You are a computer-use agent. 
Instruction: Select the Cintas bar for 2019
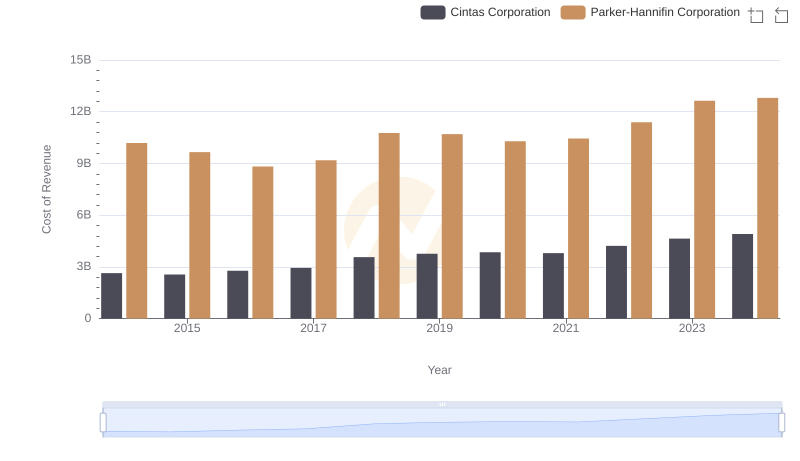[427, 286]
